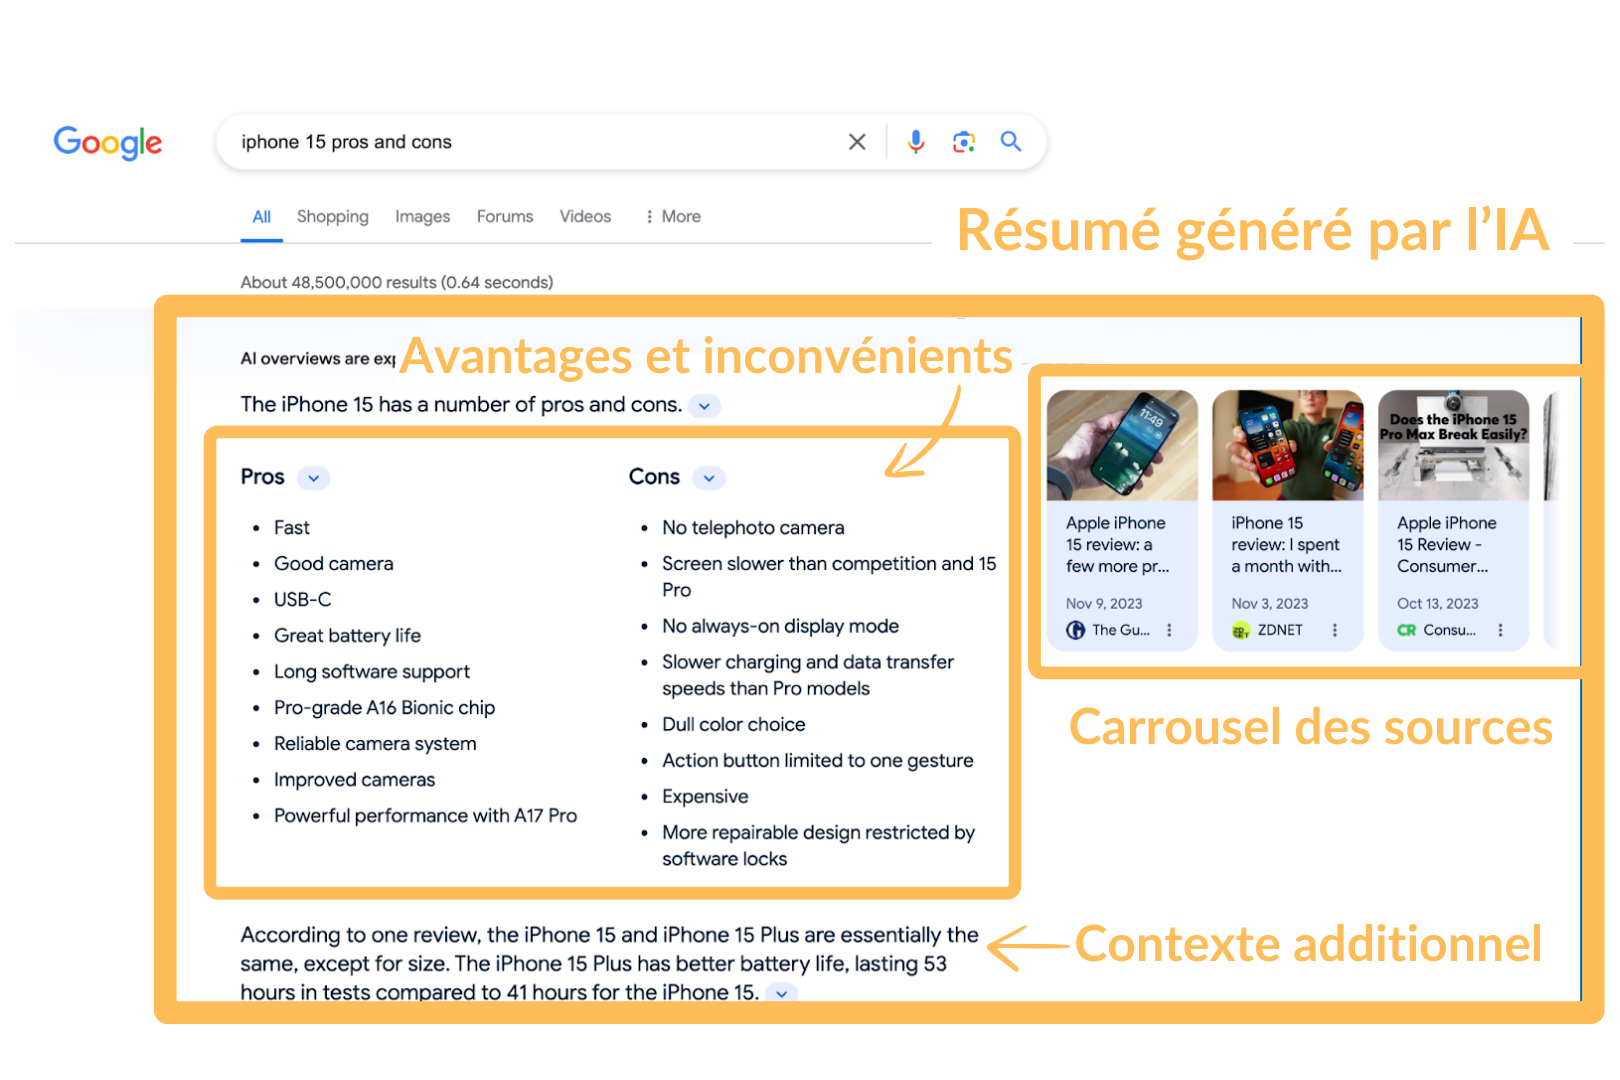Click 'The Gu...' source name
Image resolution: width=1620 pixels, height=1080 pixels.
coord(1121,630)
